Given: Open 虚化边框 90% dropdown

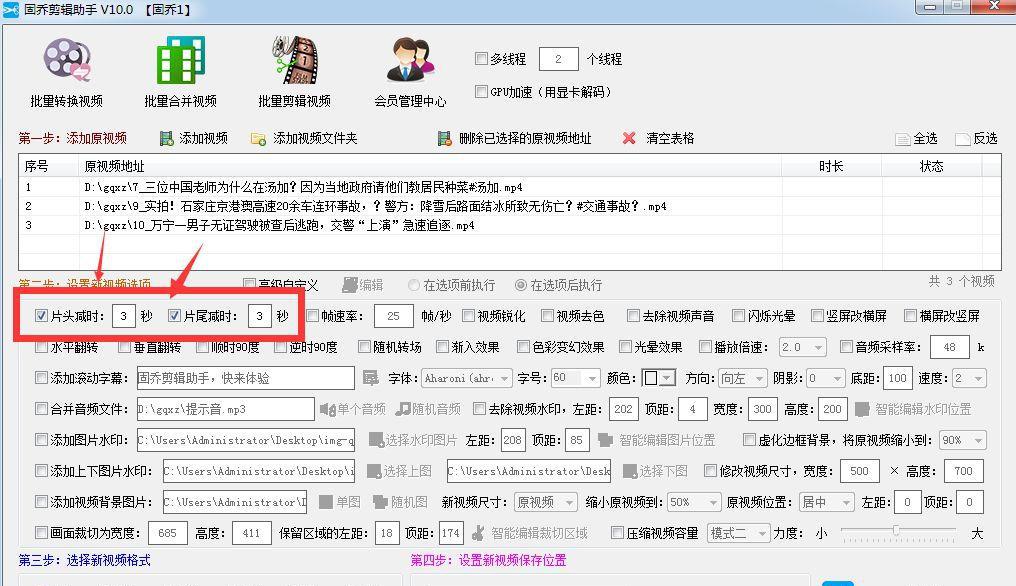Looking at the screenshot, I should (x=962, y=440).
